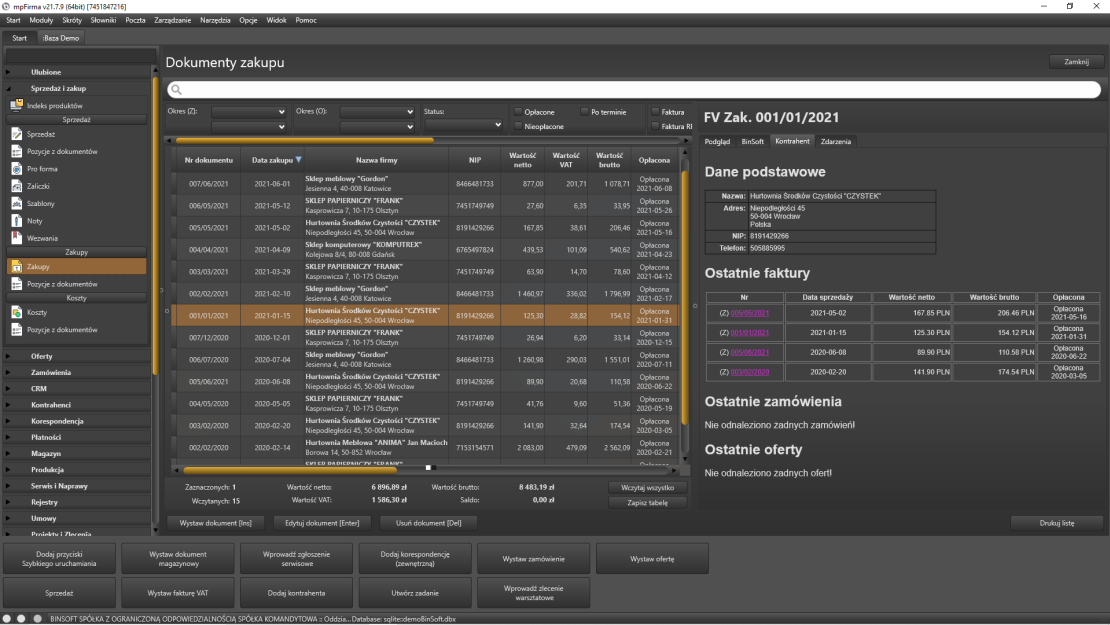The height and width of the screenshot is (625, 1110).
Task: Open the Moduły menu
Action: (x=41, y=21)
